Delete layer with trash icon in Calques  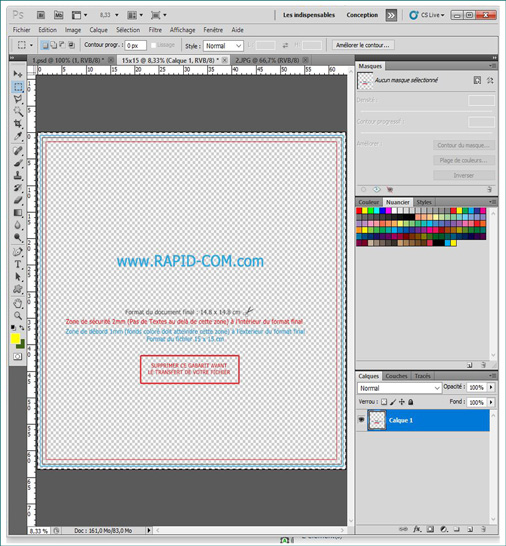click(x=483, y=529)
